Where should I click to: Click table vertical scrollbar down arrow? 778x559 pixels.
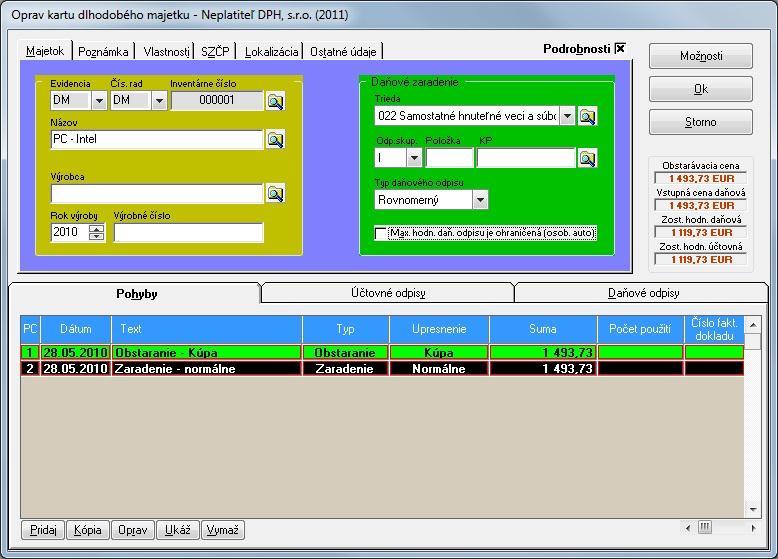coord(753,509)
